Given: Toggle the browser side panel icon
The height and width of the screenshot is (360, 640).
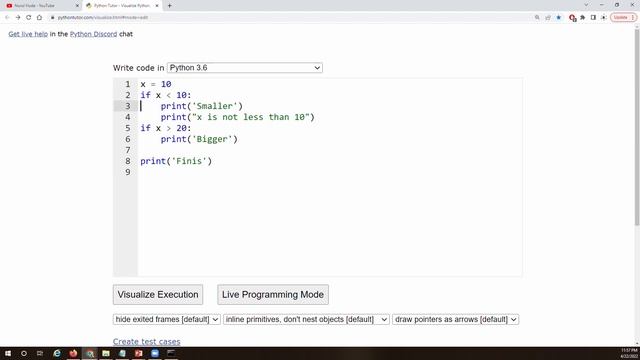Looking at the screenshot, I should (593, 18).
